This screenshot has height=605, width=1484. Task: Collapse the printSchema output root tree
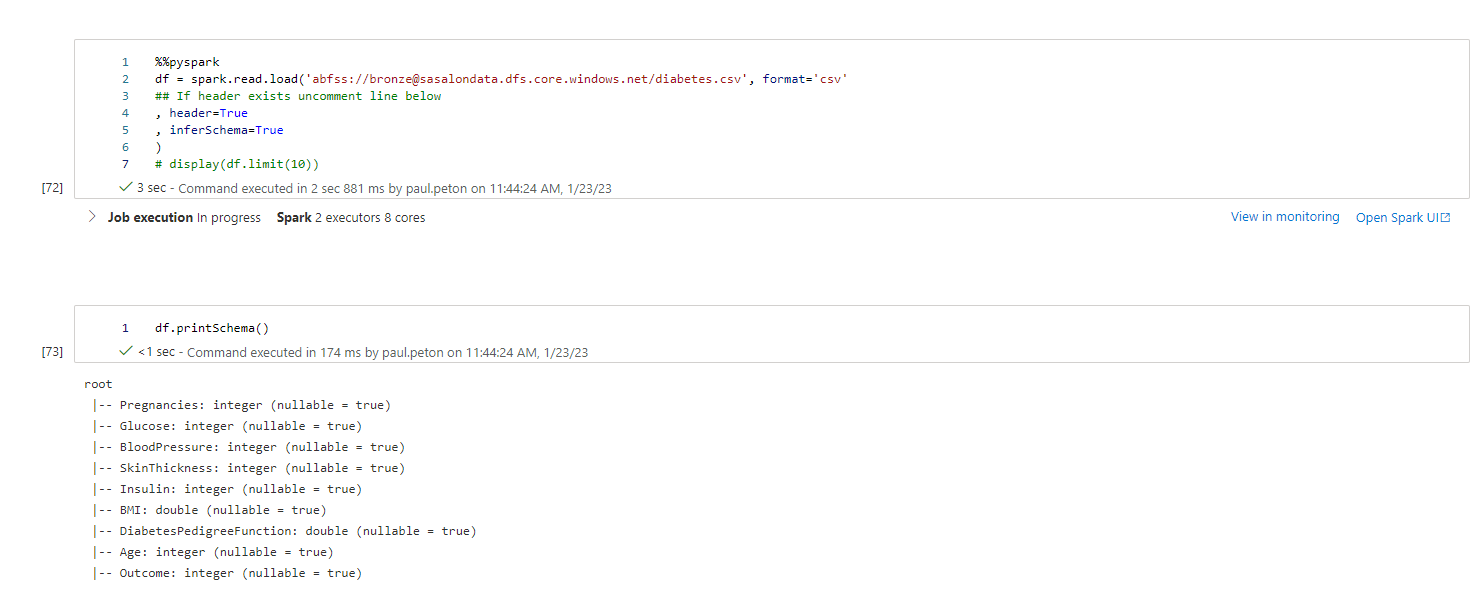tap(98, 383)
